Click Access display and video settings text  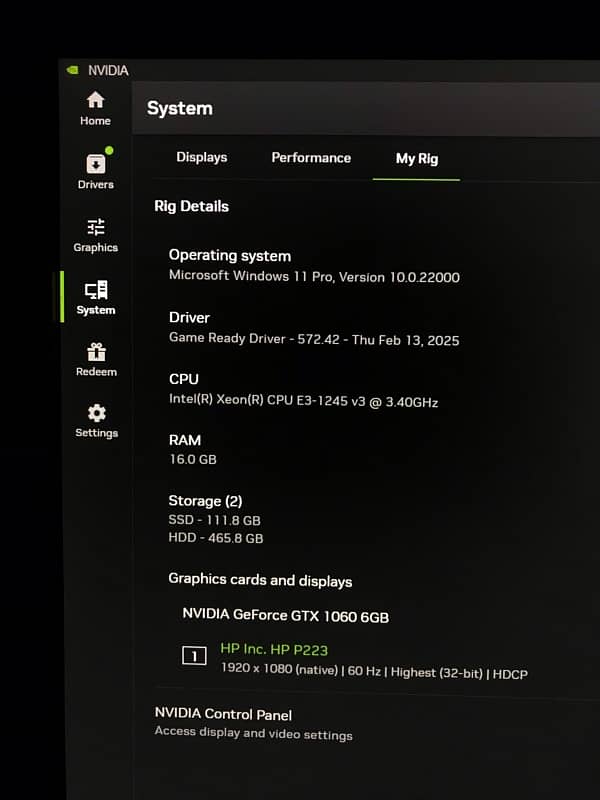click(254, 733)
